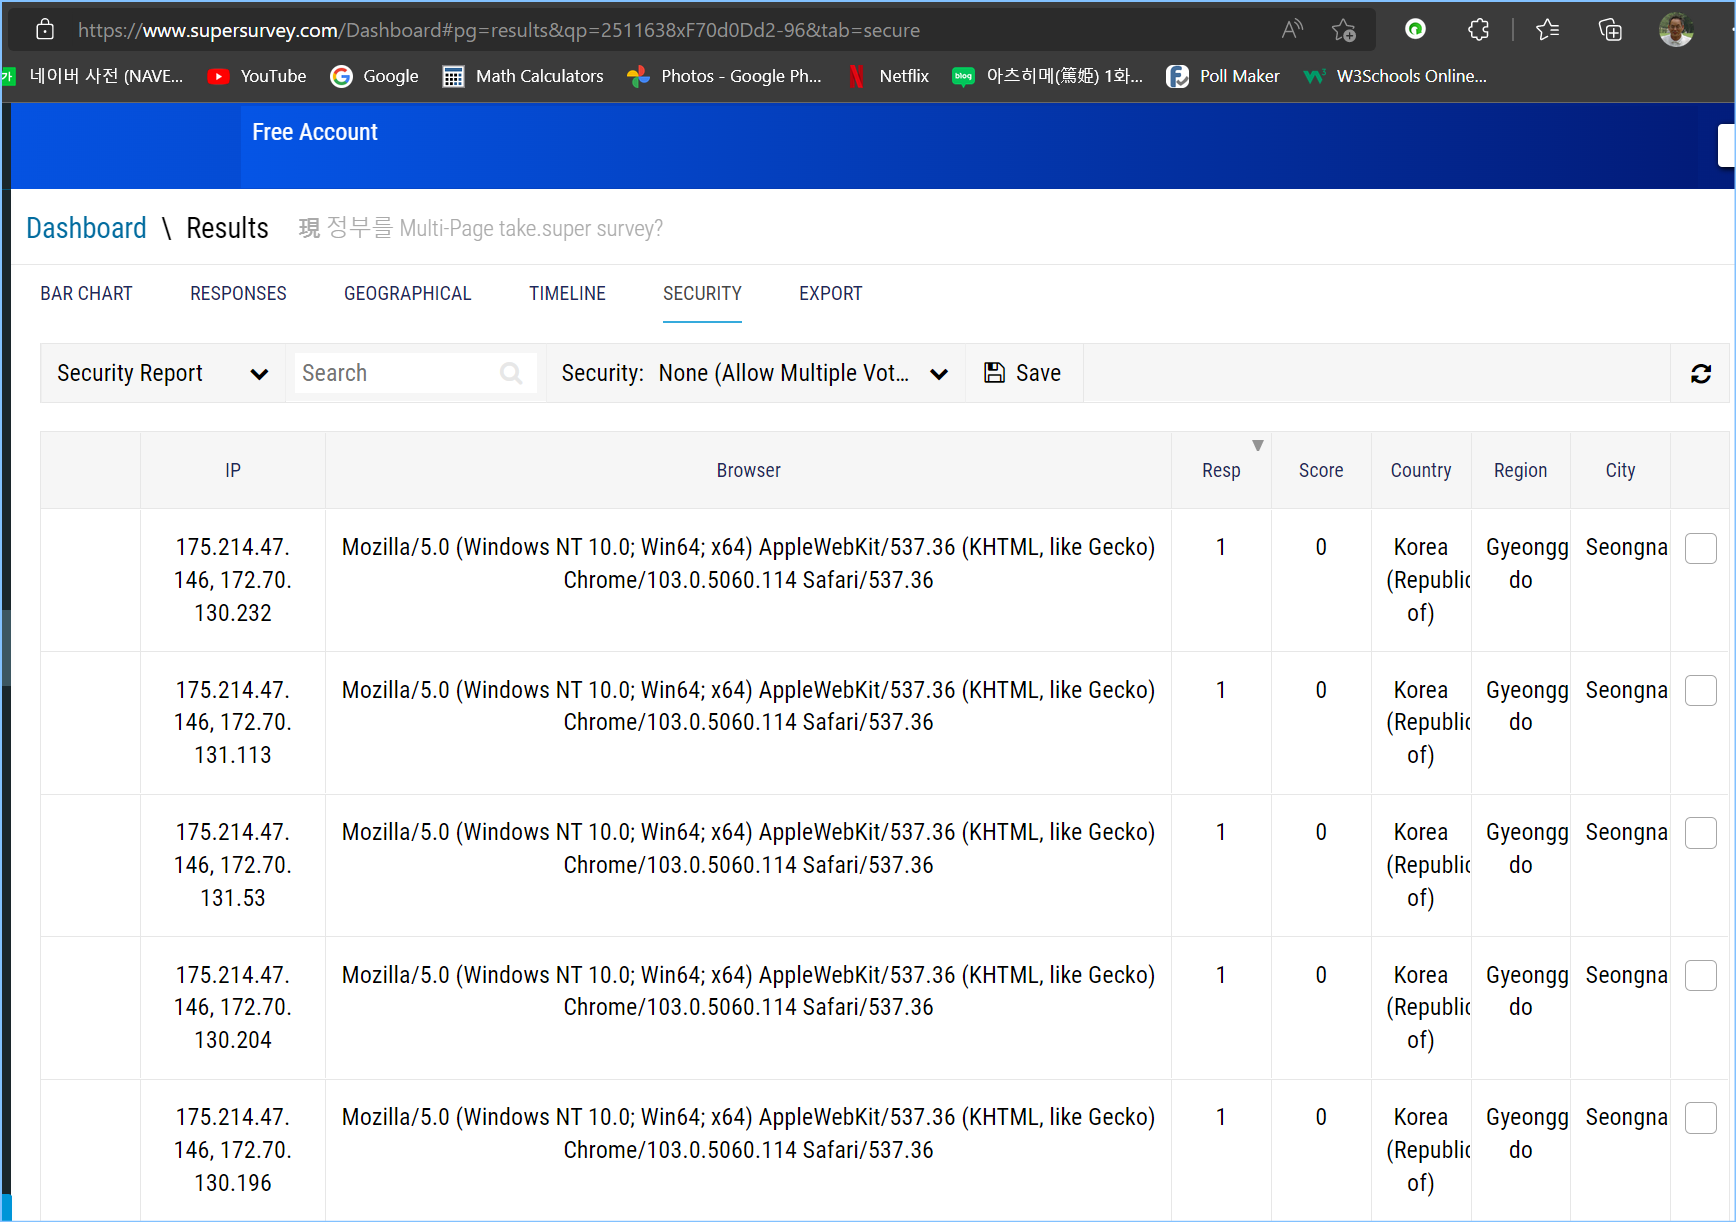Open the Security Report dropdown
1736x1222 pixels.
[162, 374]
